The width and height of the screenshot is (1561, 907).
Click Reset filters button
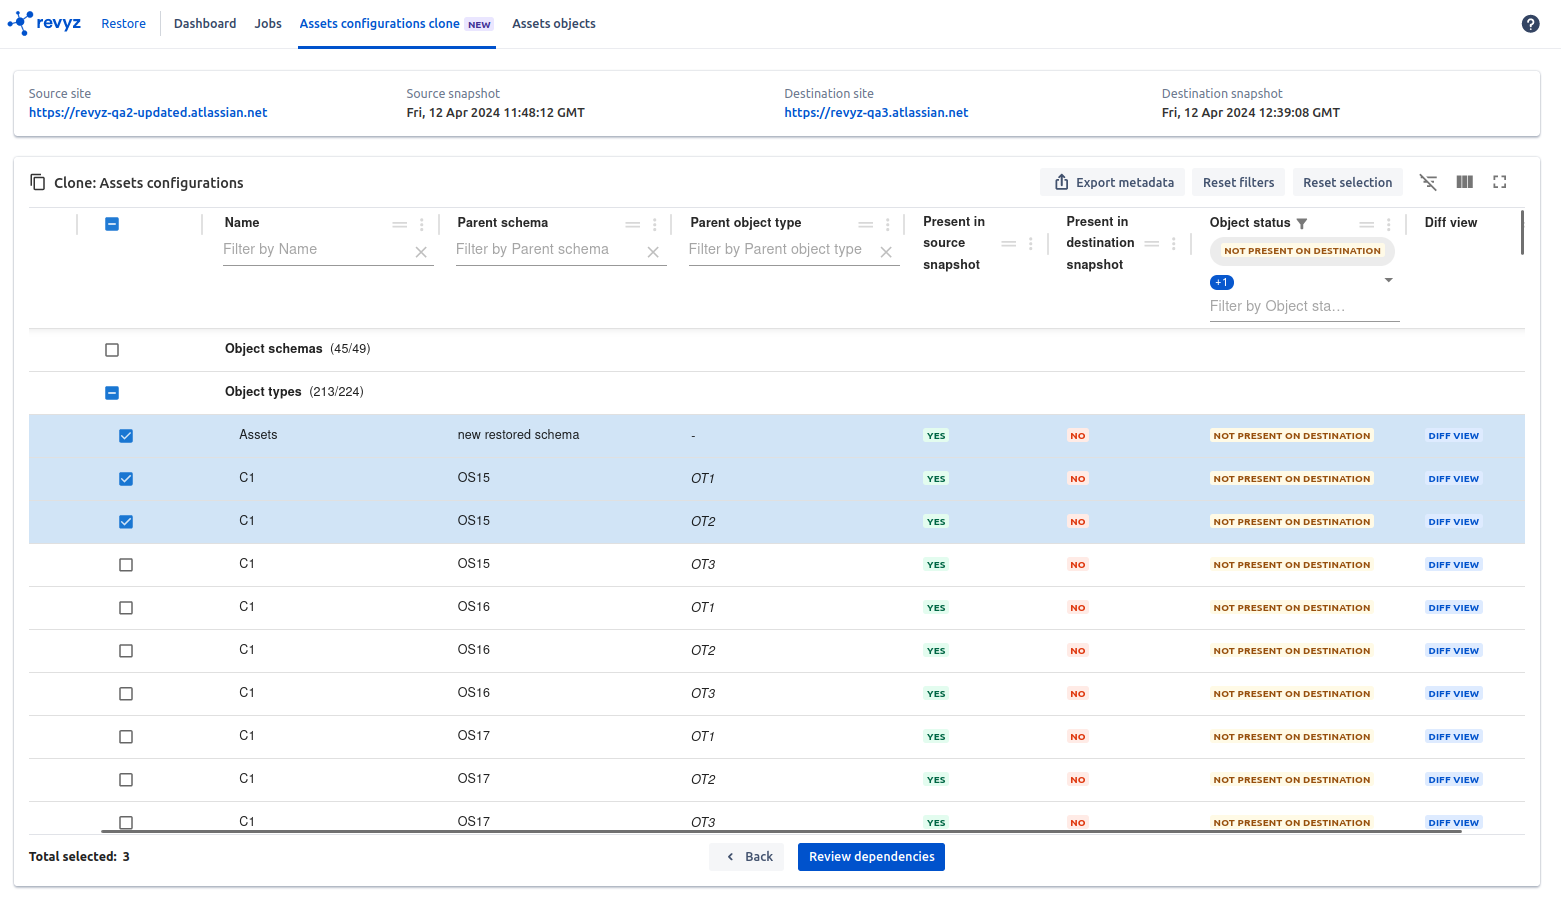1238,182
